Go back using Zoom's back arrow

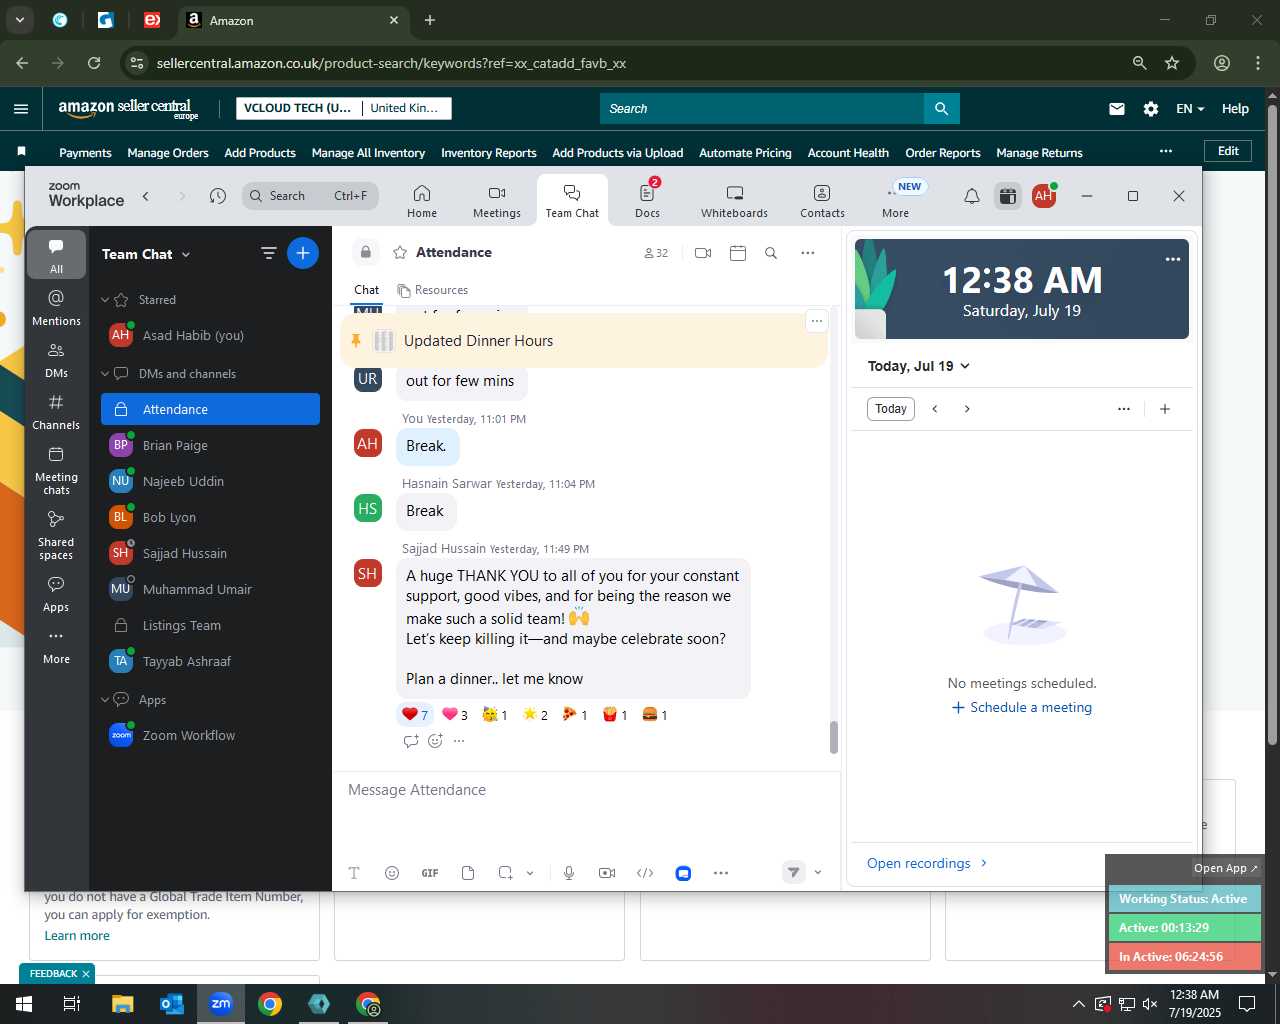[146, 196]
